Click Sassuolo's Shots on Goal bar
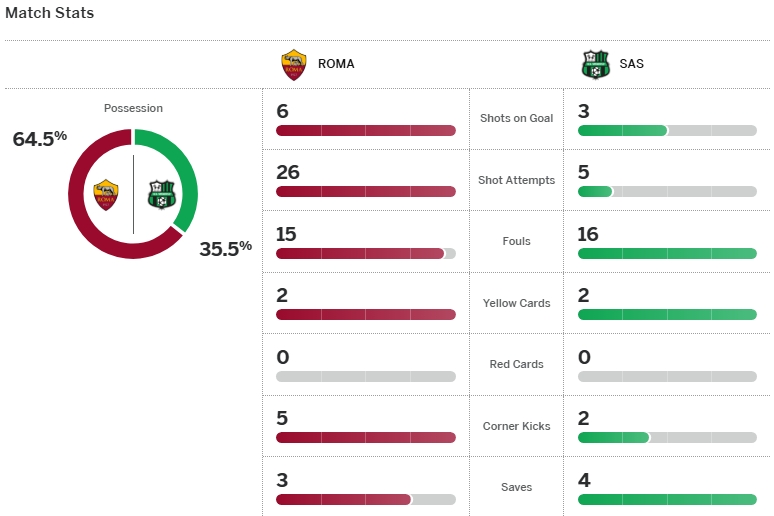Screen dimensions: 774x516 click(x=667, y=130)
